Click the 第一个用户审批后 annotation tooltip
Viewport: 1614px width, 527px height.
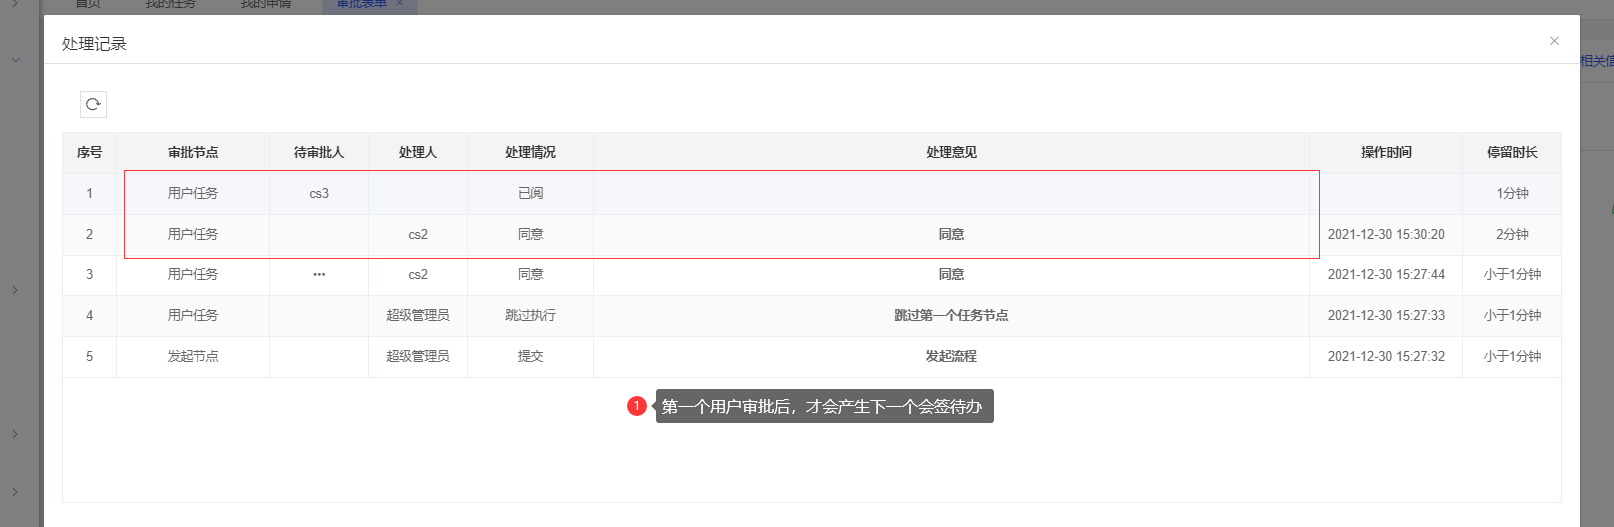tap(823, 406)
